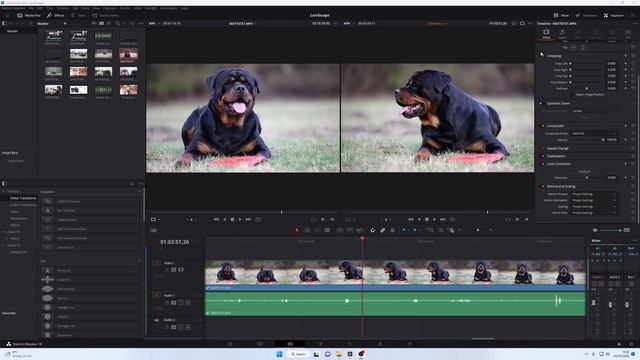
Task: Open Timeline View Options icon
Action: [153, 230]
